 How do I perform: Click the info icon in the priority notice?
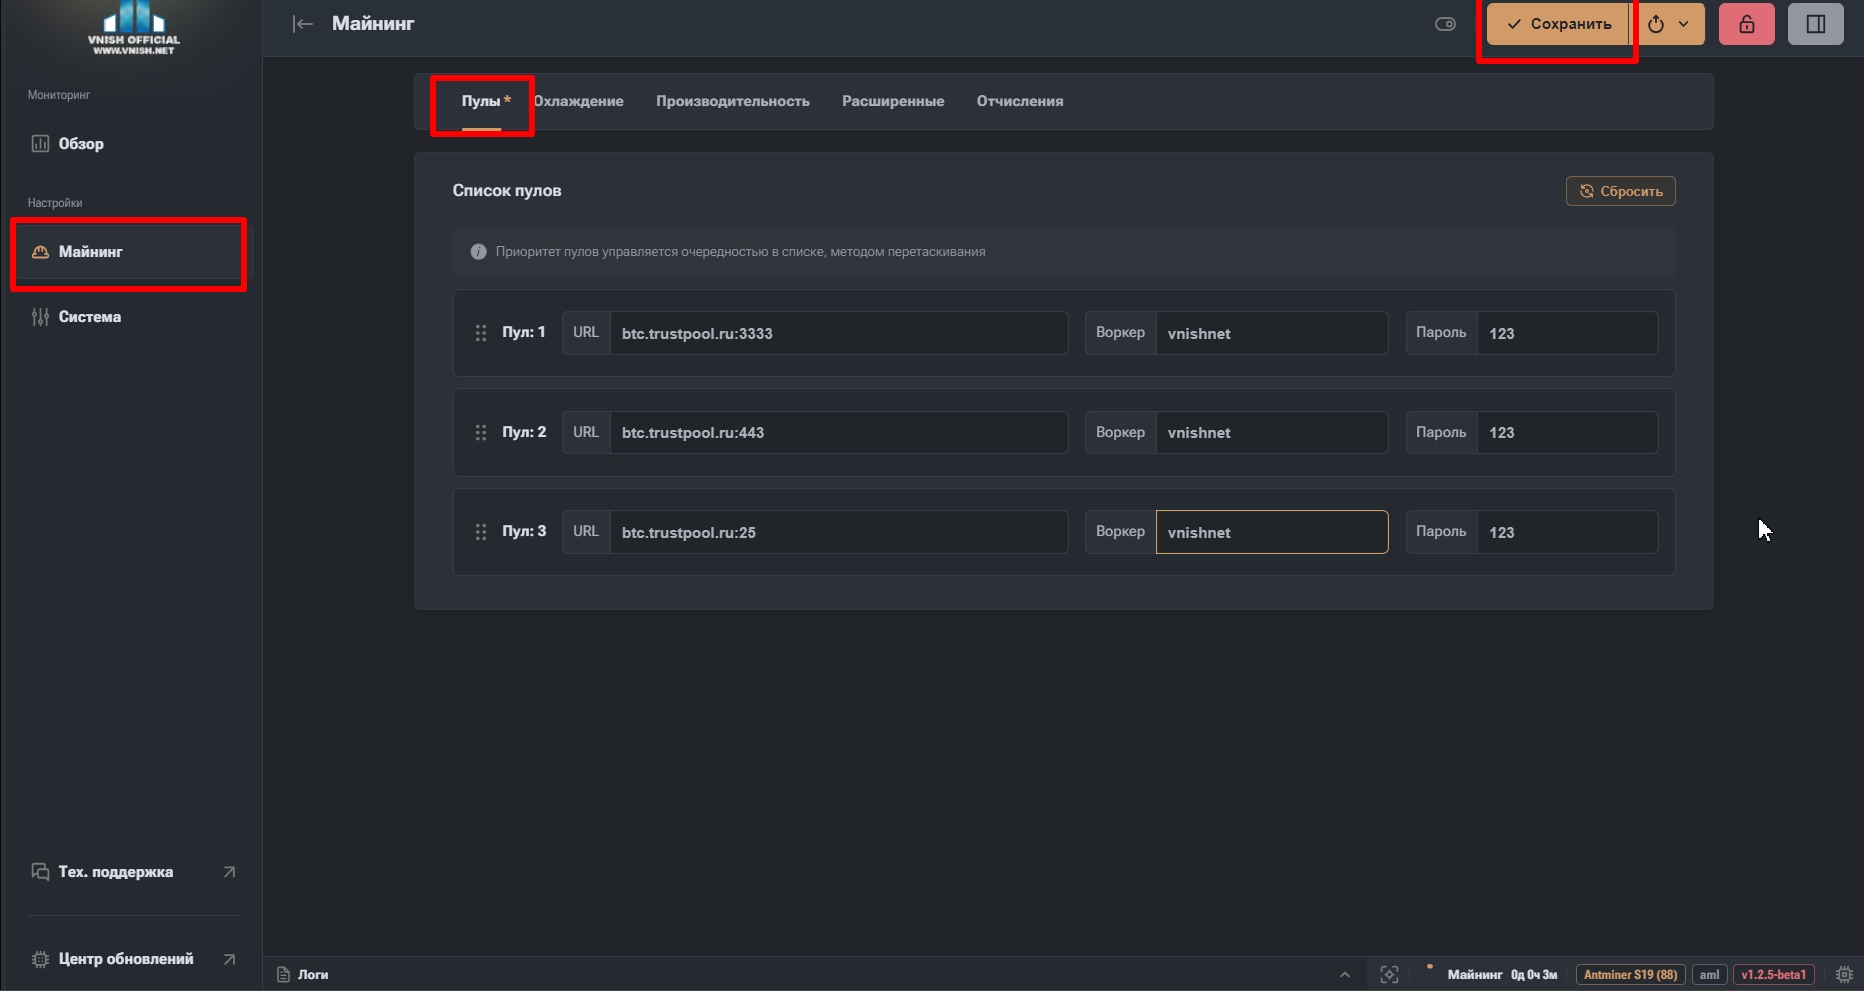pyautogui.click(x=479, y=252)
